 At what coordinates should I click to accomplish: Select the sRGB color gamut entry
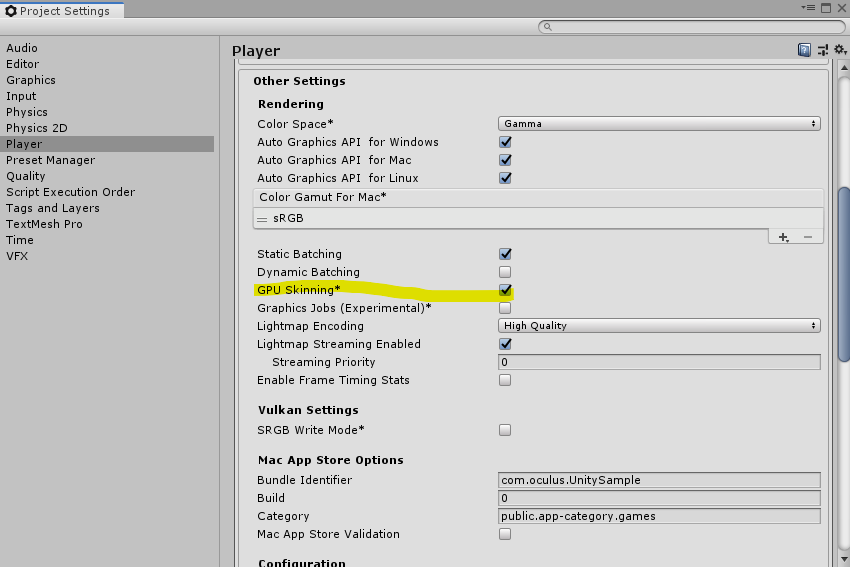point(538,218)
